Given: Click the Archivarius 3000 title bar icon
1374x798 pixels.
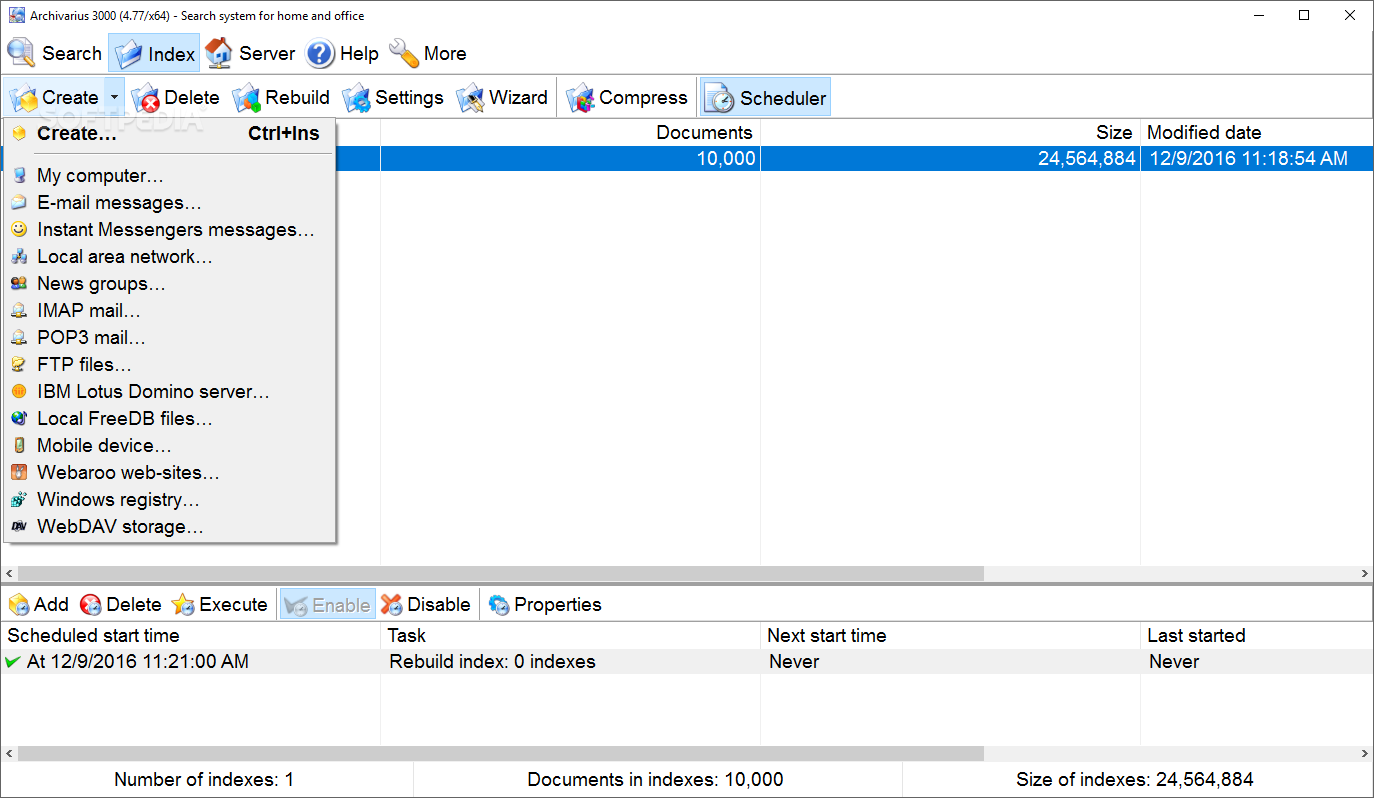Looking at the screenshot, I should point(16,15).
